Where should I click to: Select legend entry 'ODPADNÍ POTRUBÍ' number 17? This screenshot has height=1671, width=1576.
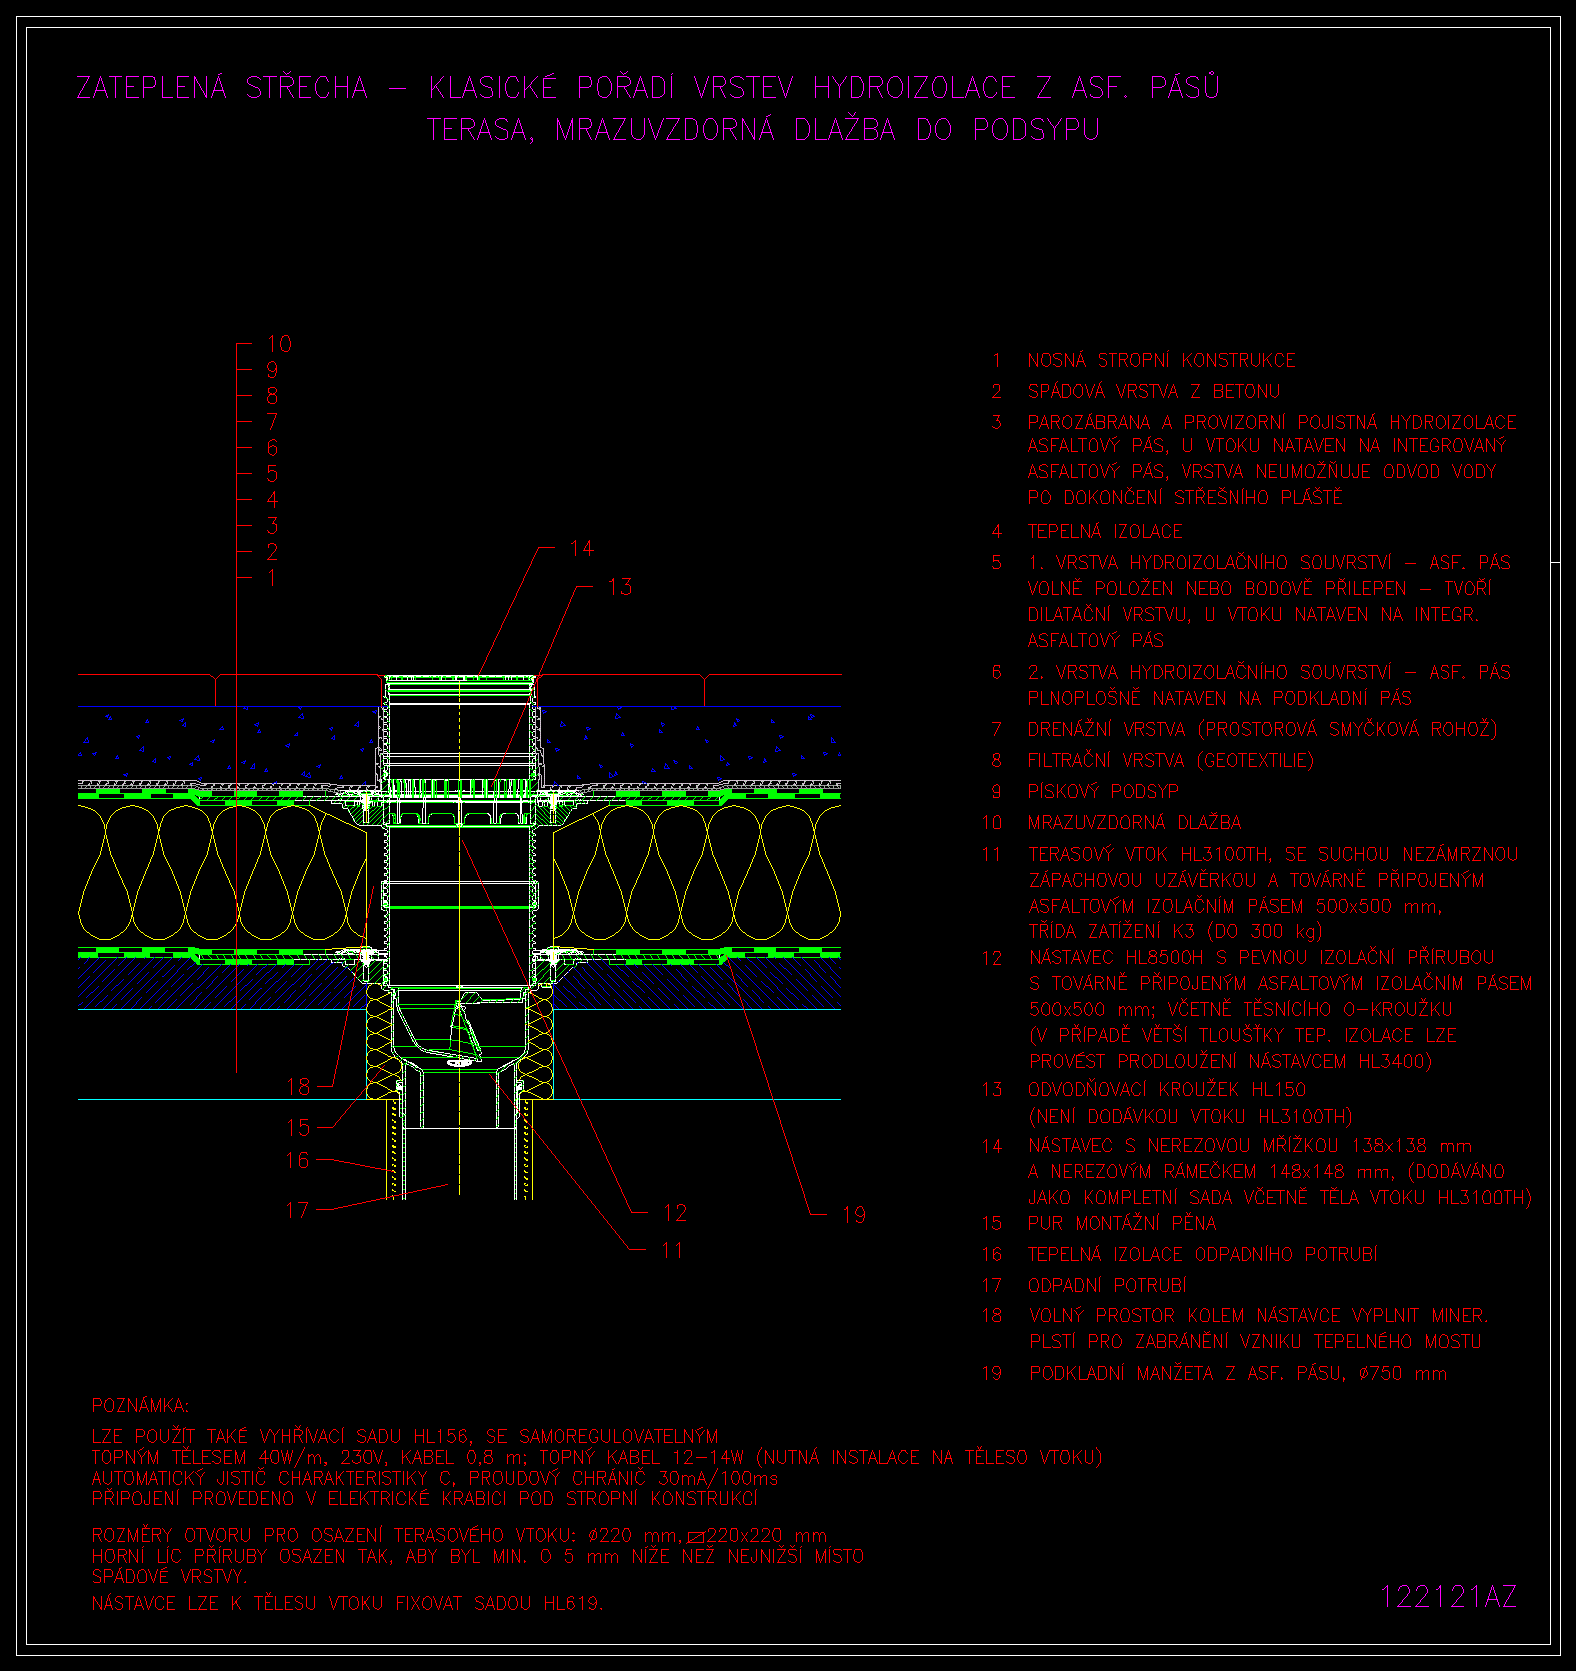pos(1108,1285)
